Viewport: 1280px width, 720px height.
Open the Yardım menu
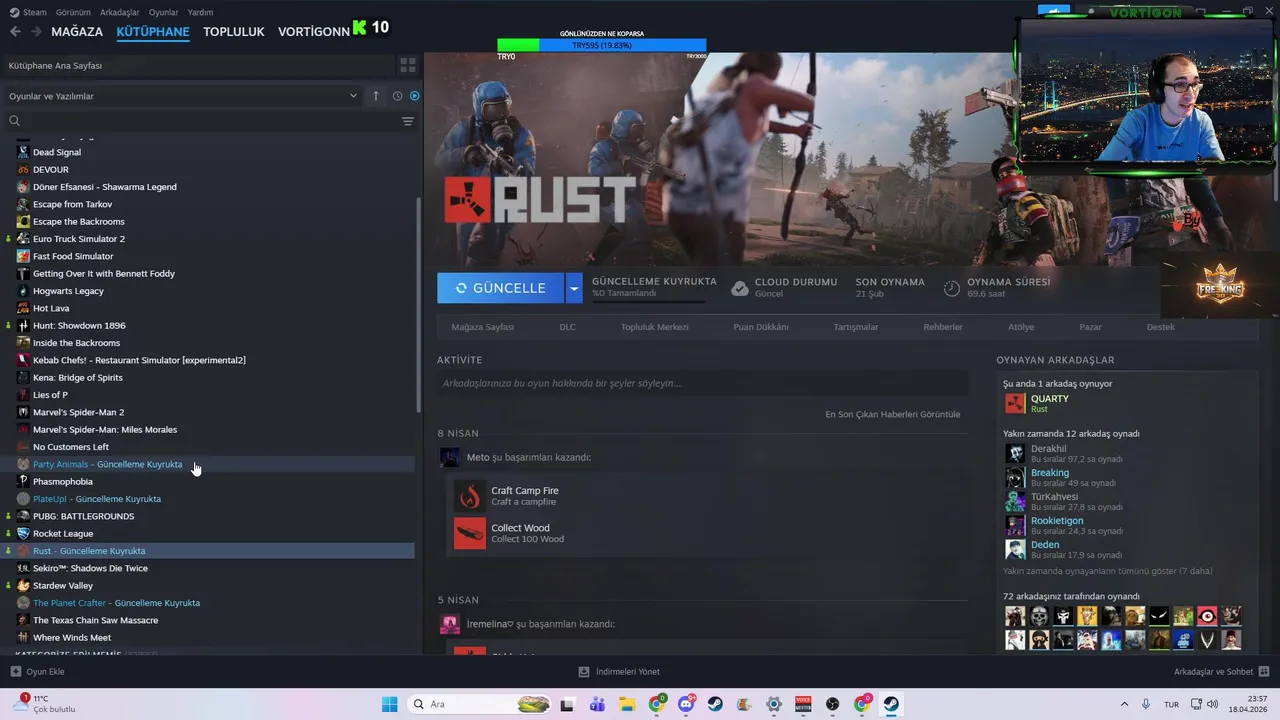[200, 12]
